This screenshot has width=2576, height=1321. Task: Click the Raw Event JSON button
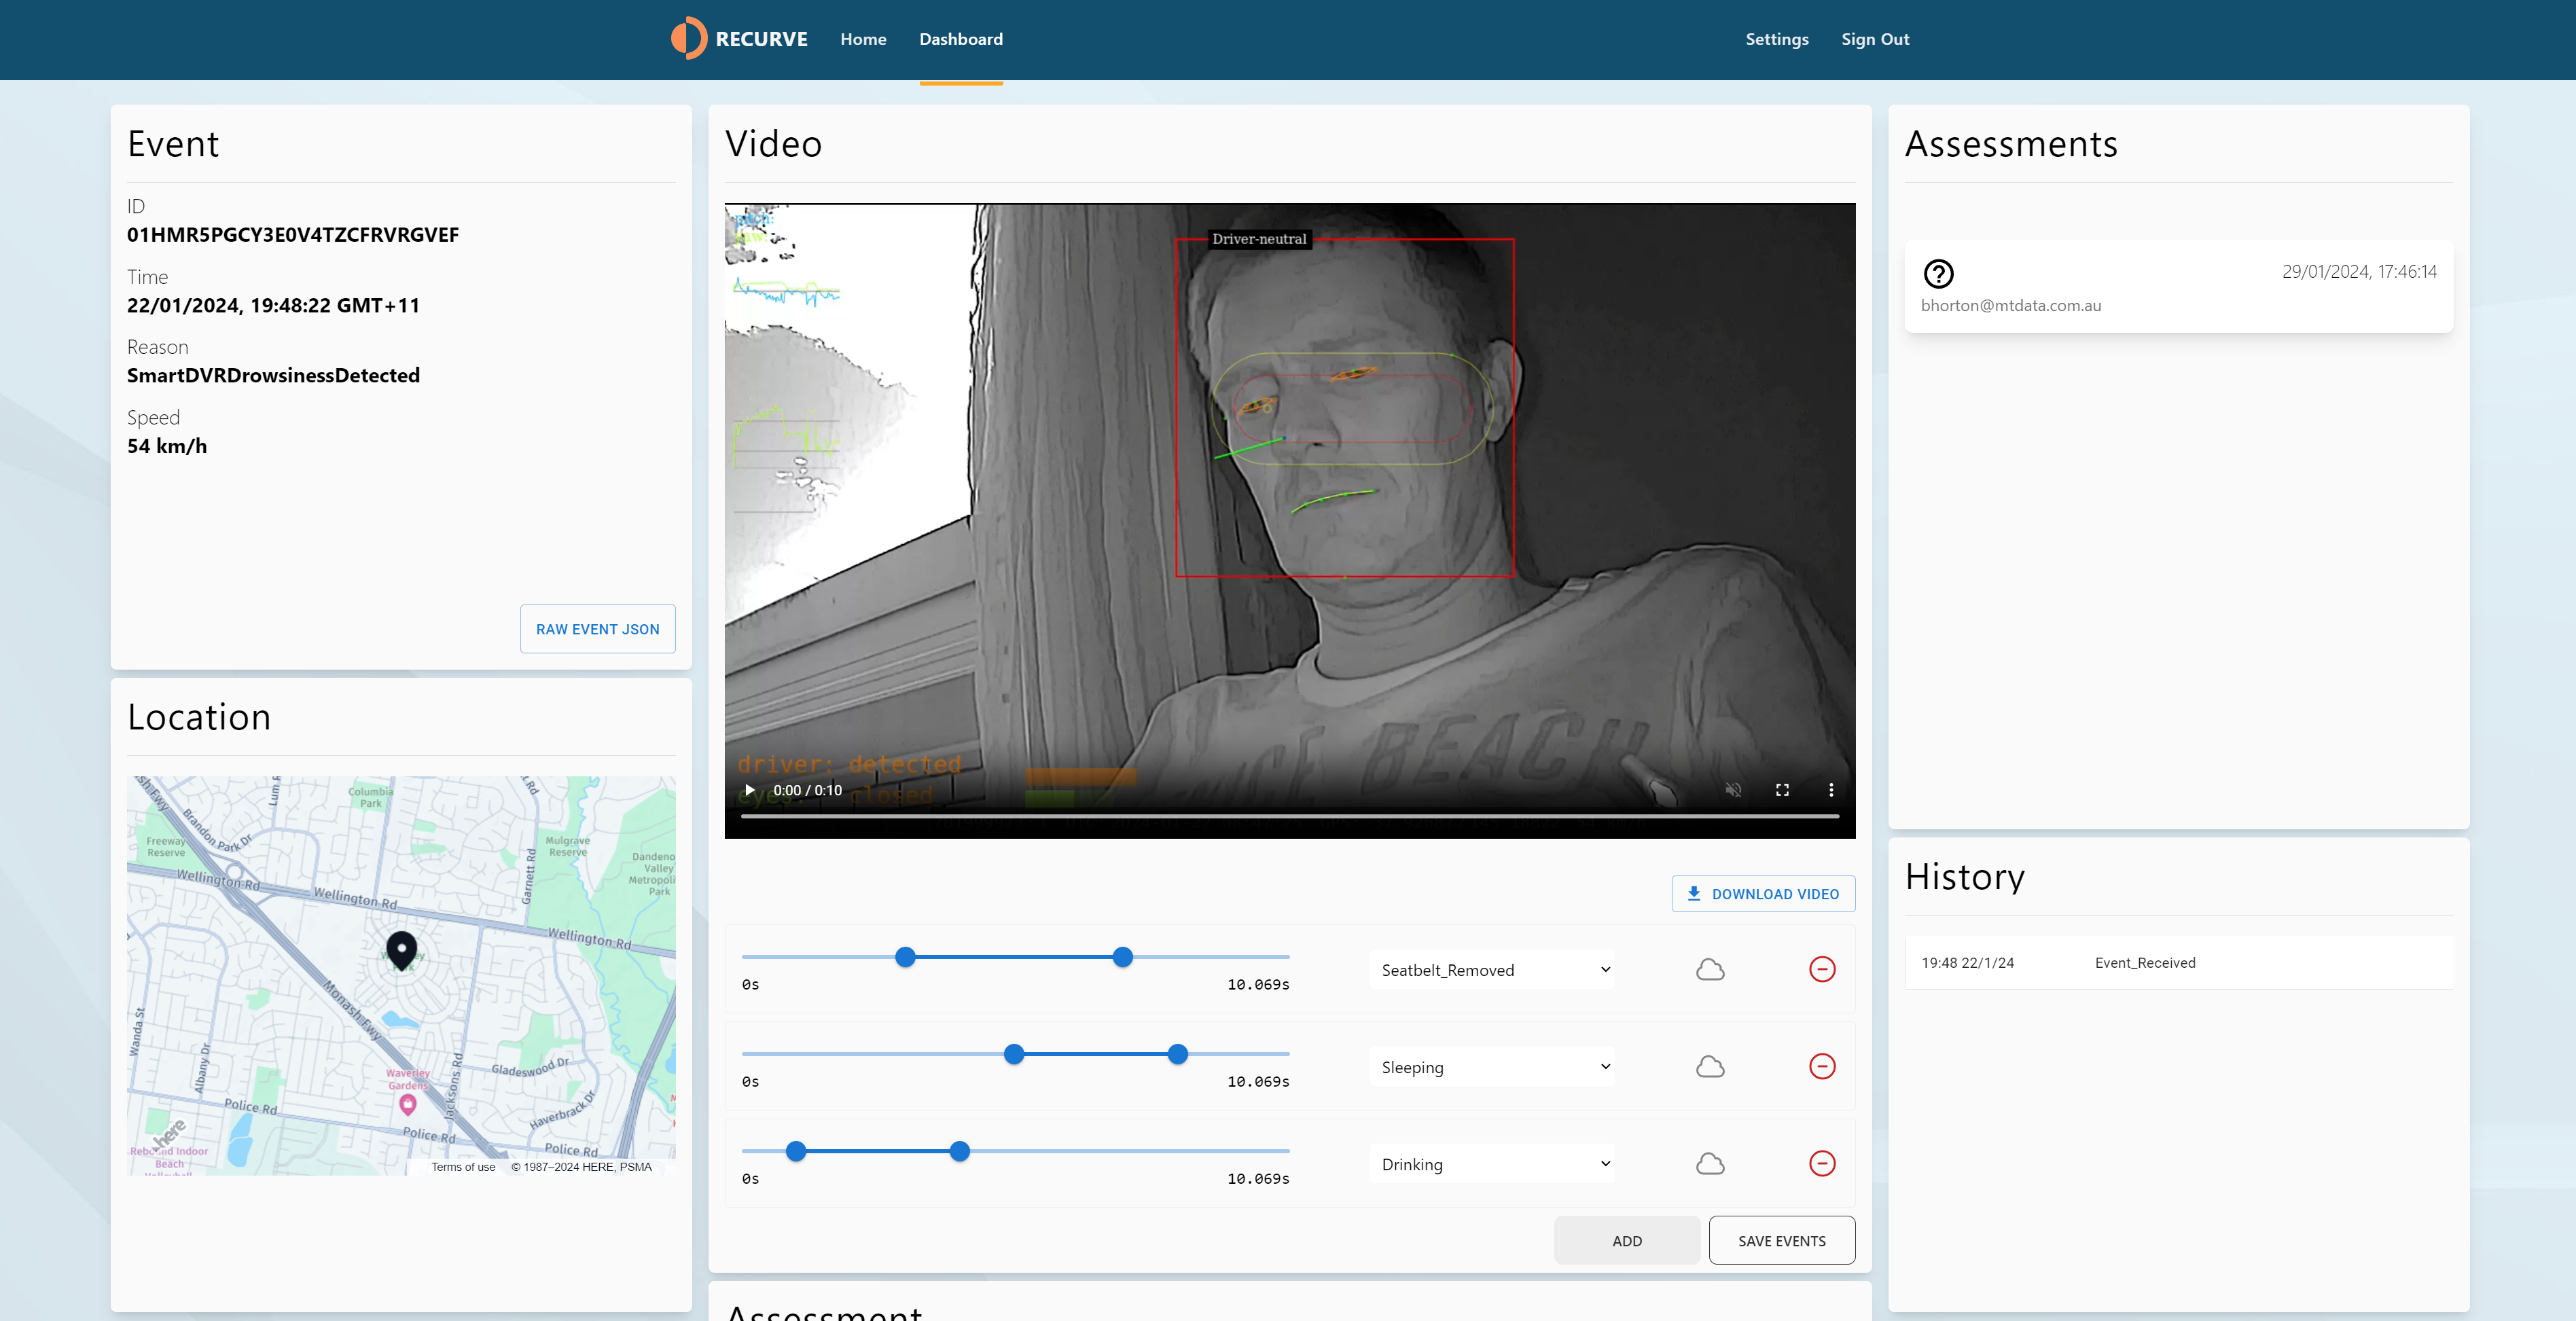click(x=597, y=629)
